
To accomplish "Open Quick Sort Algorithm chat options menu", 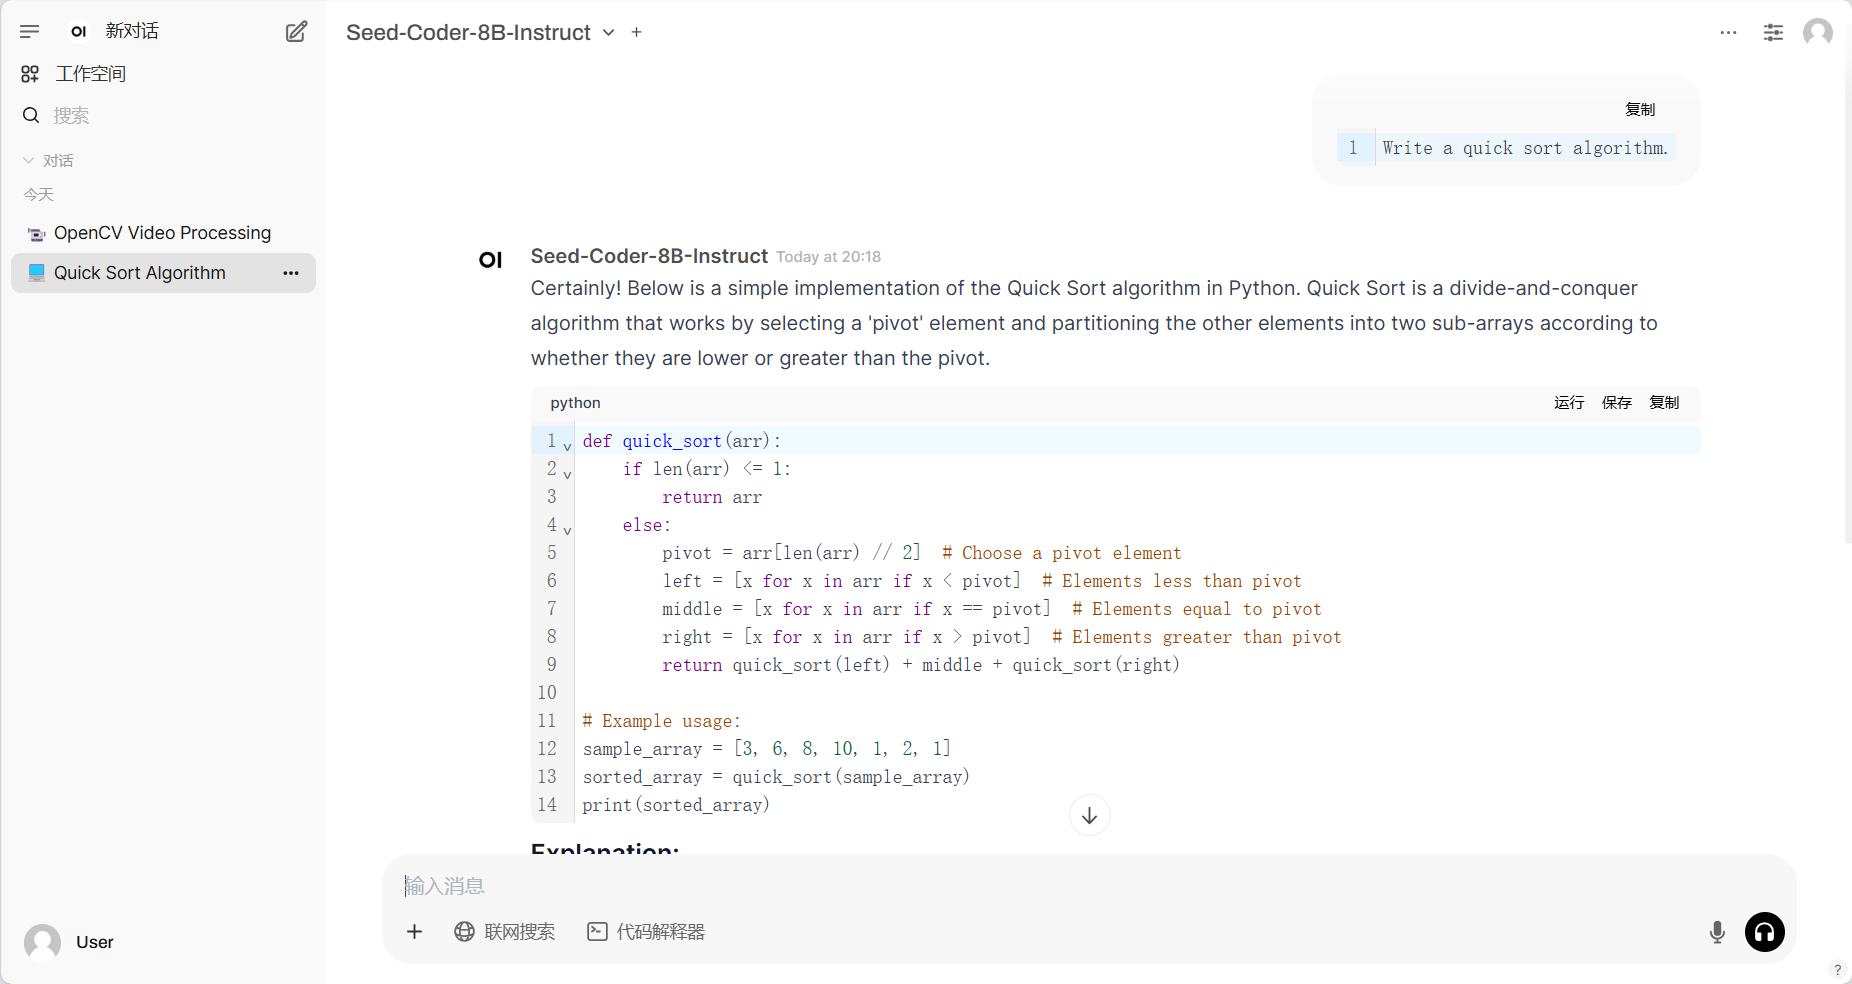I will pos(291,273).
